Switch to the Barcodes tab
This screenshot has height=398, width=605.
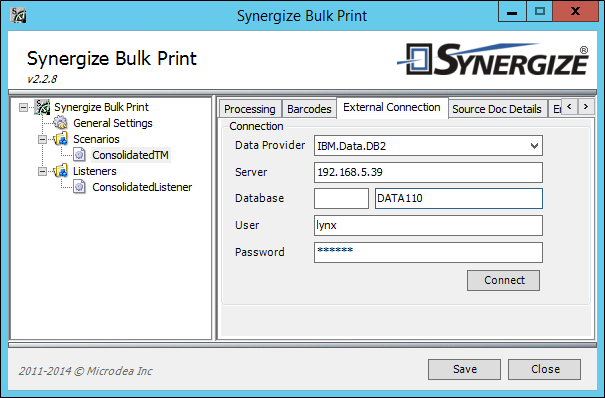tap(309, 109)
